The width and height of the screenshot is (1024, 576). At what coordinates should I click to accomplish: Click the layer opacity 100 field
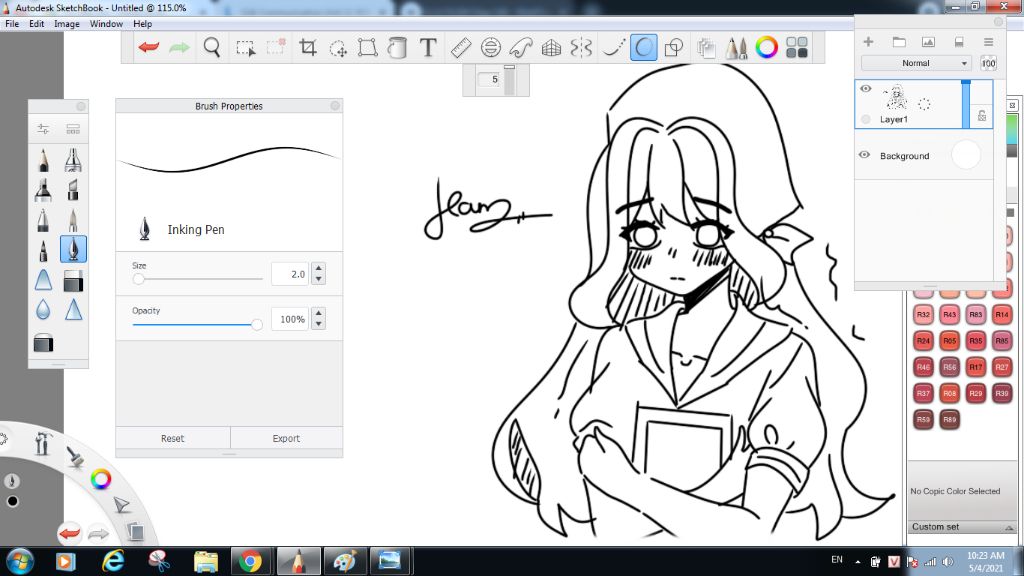pos(988,63)
